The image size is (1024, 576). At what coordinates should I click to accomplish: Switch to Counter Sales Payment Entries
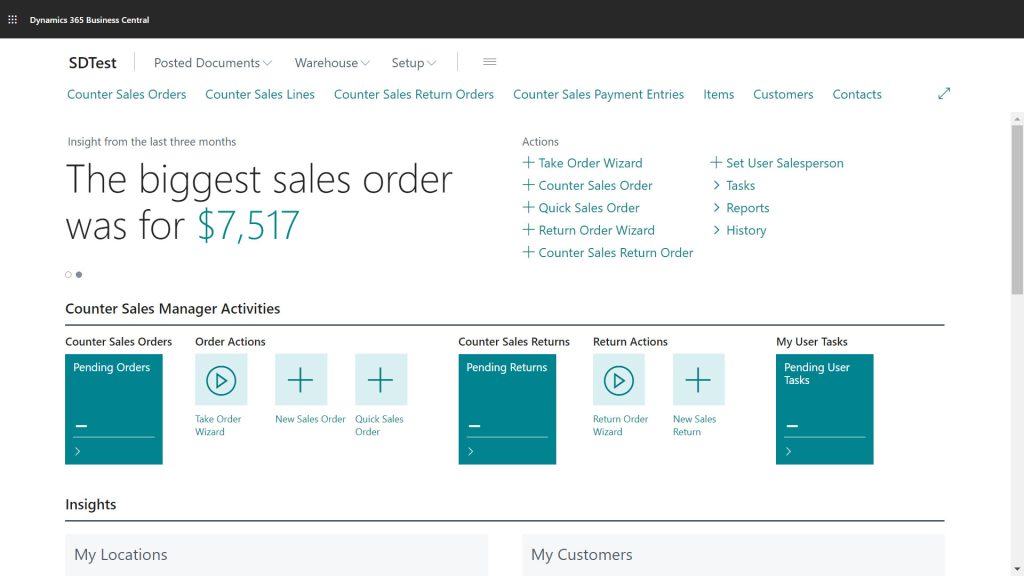coord(598,94)
